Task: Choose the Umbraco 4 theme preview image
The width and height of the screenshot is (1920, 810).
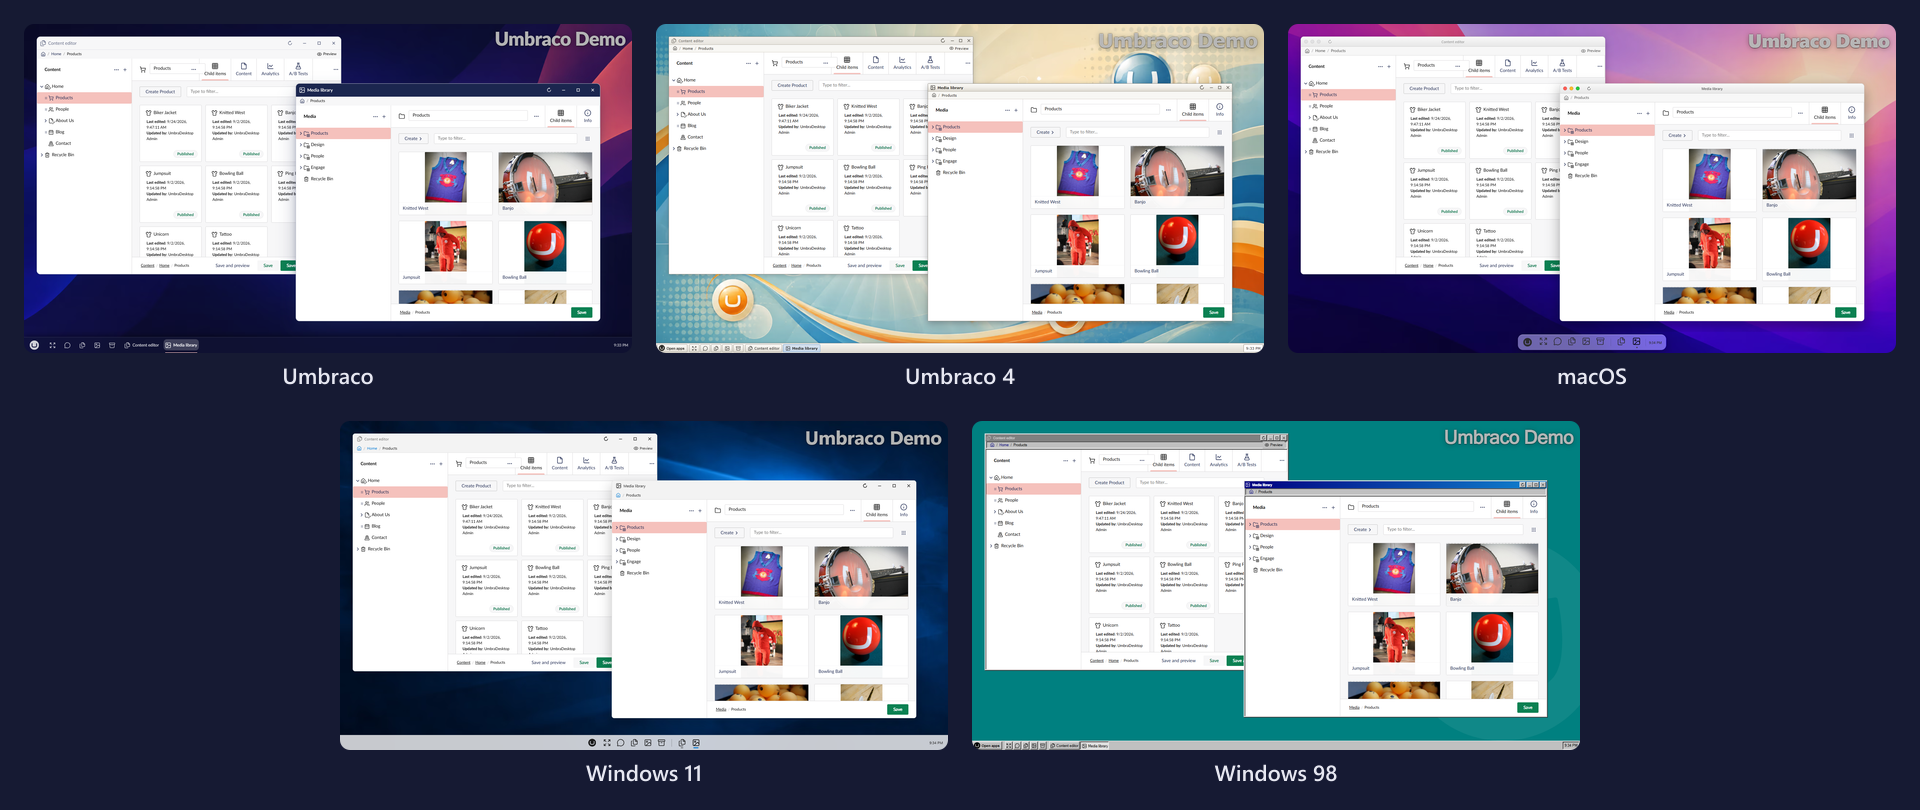Action: coord(960,188)
